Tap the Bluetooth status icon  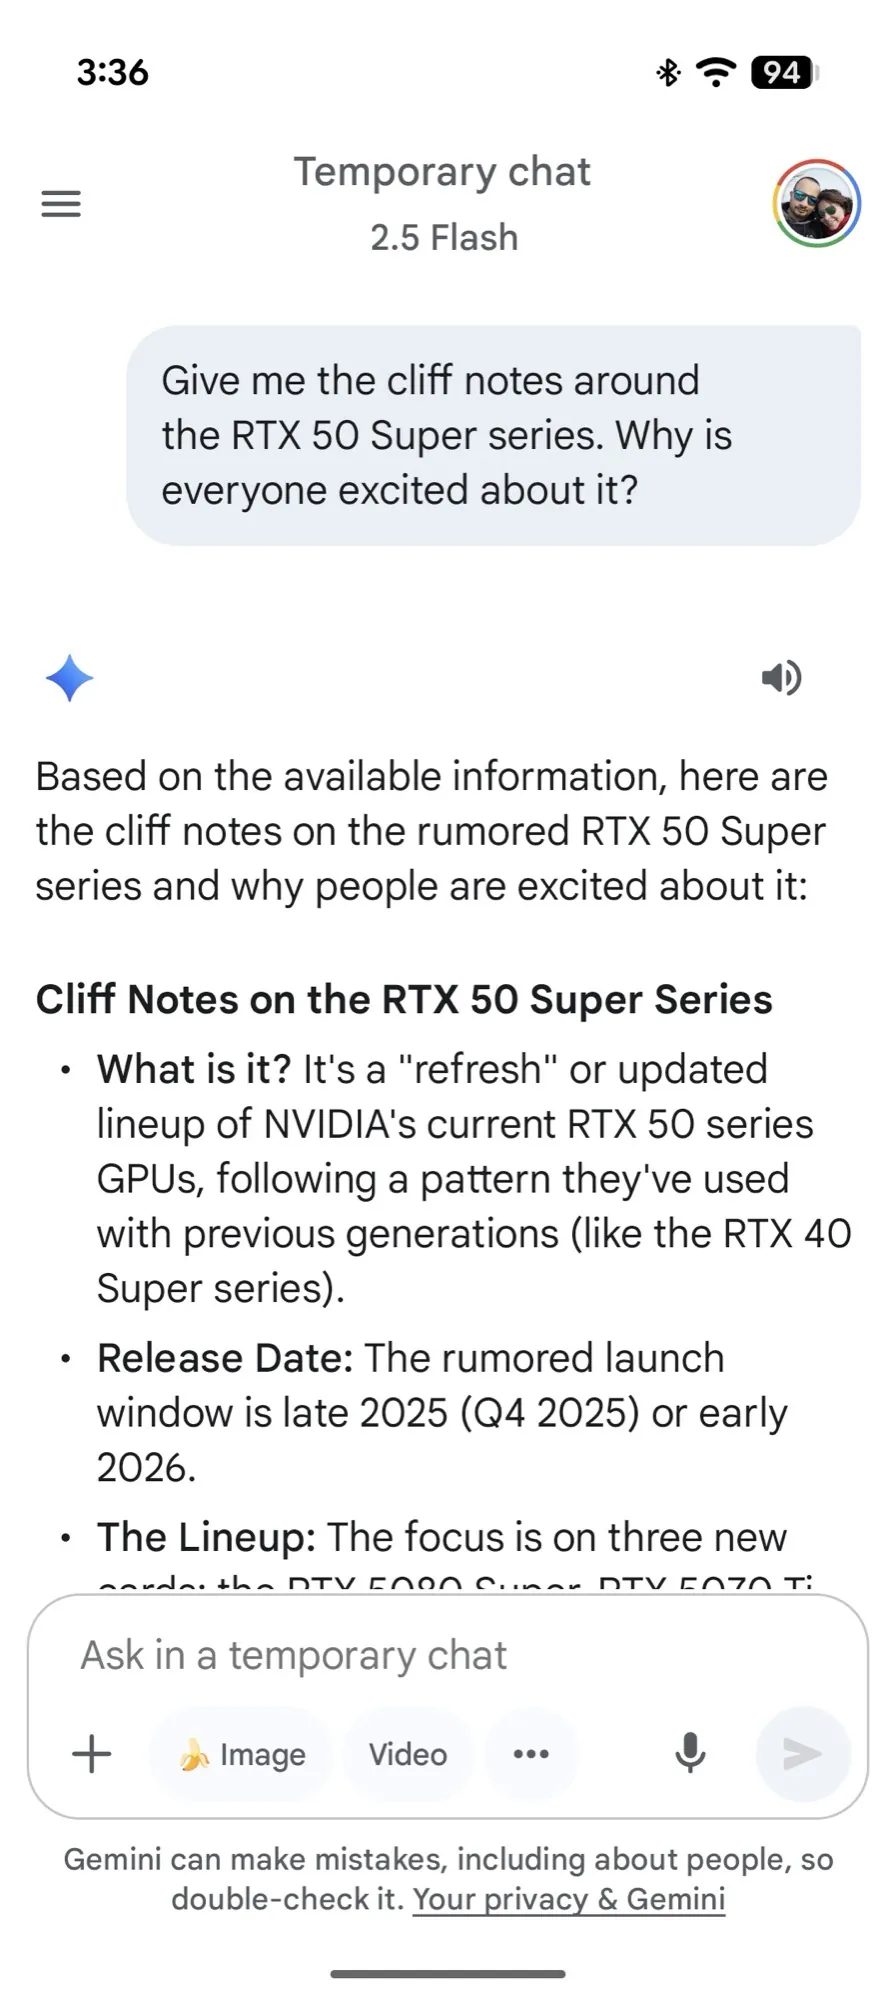pos(668,72)
